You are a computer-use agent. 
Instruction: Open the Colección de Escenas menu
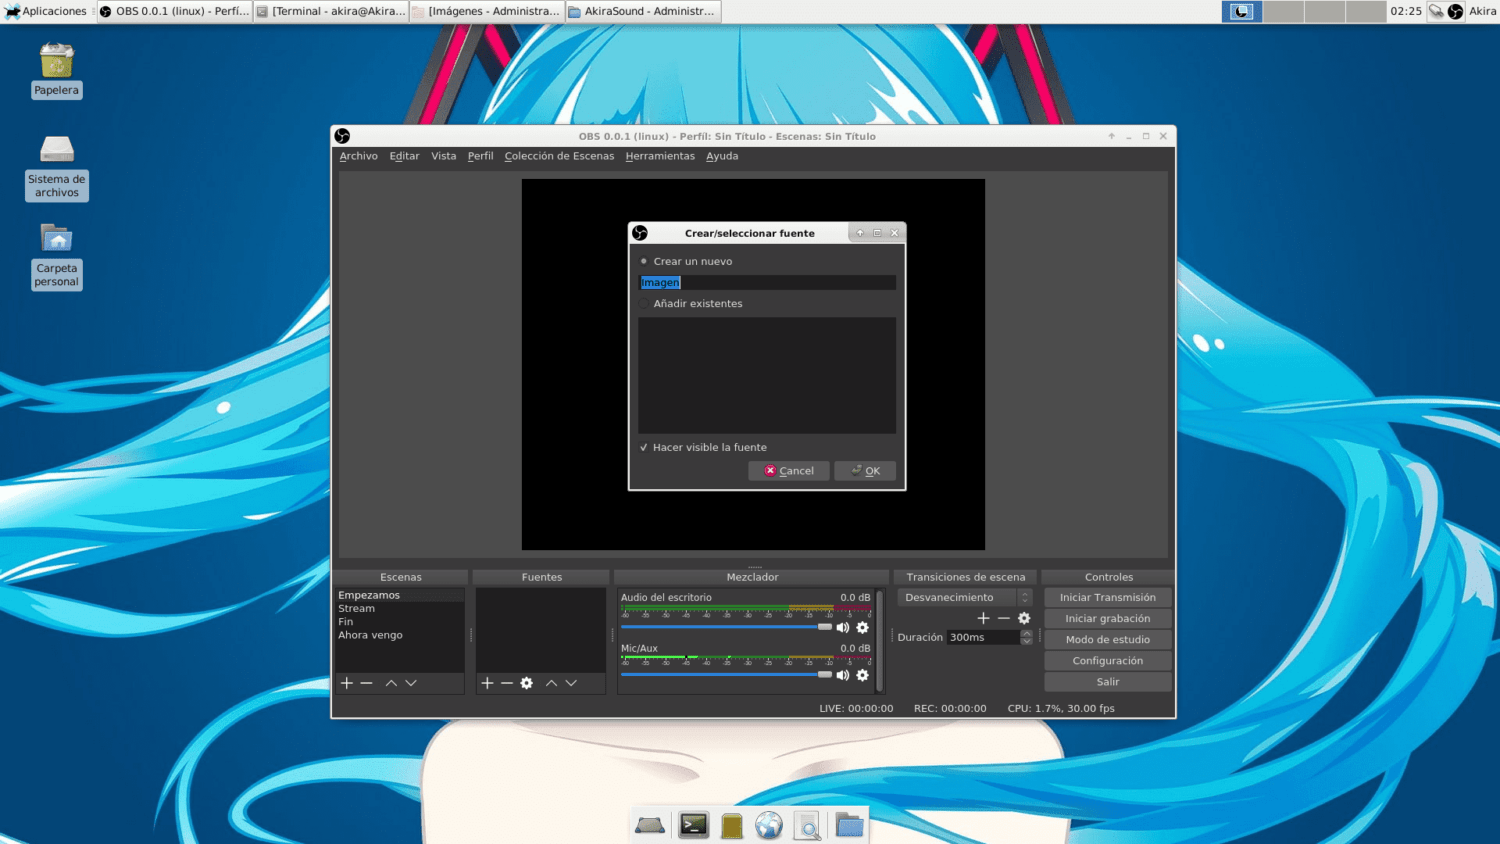tap(559, 156)
